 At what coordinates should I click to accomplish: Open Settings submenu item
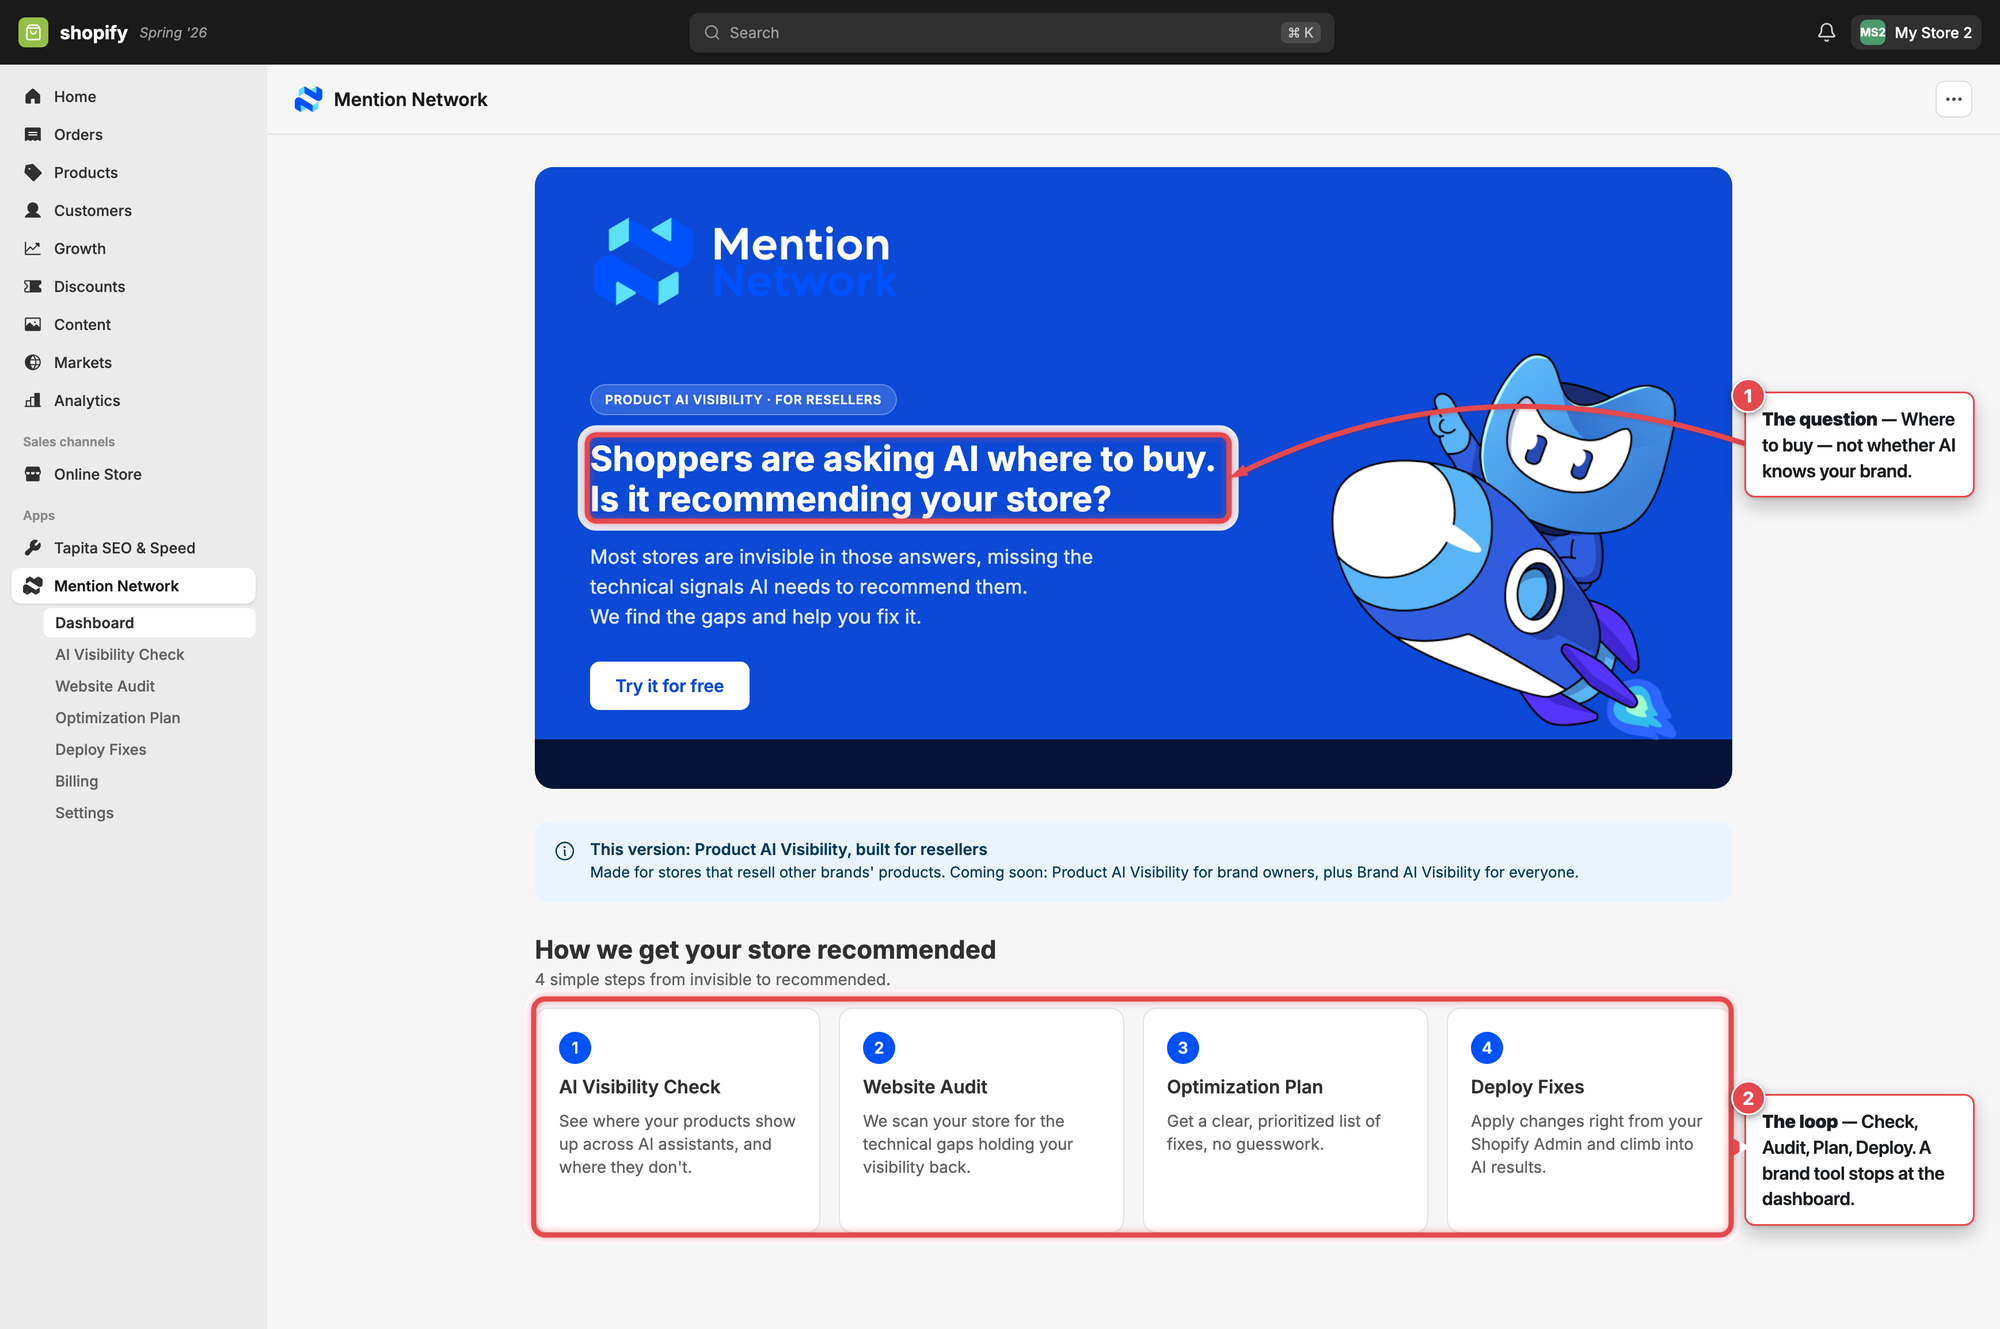pos(150,813)
